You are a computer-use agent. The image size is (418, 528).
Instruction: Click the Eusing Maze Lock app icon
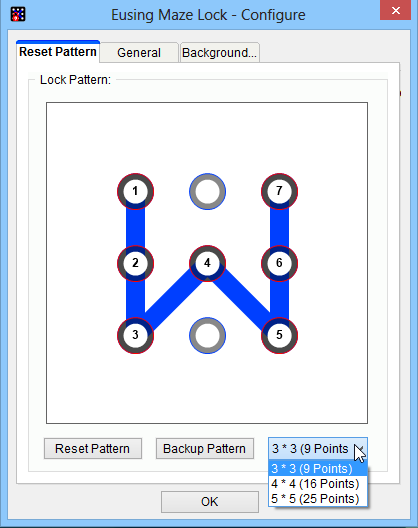pyautogui.click(x=18, y=14)
